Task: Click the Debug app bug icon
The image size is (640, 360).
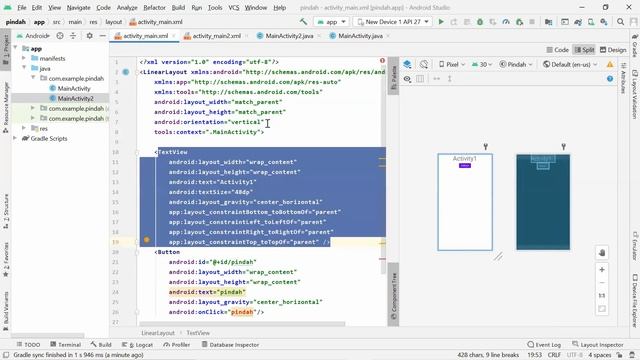Action: coord(480,22)
